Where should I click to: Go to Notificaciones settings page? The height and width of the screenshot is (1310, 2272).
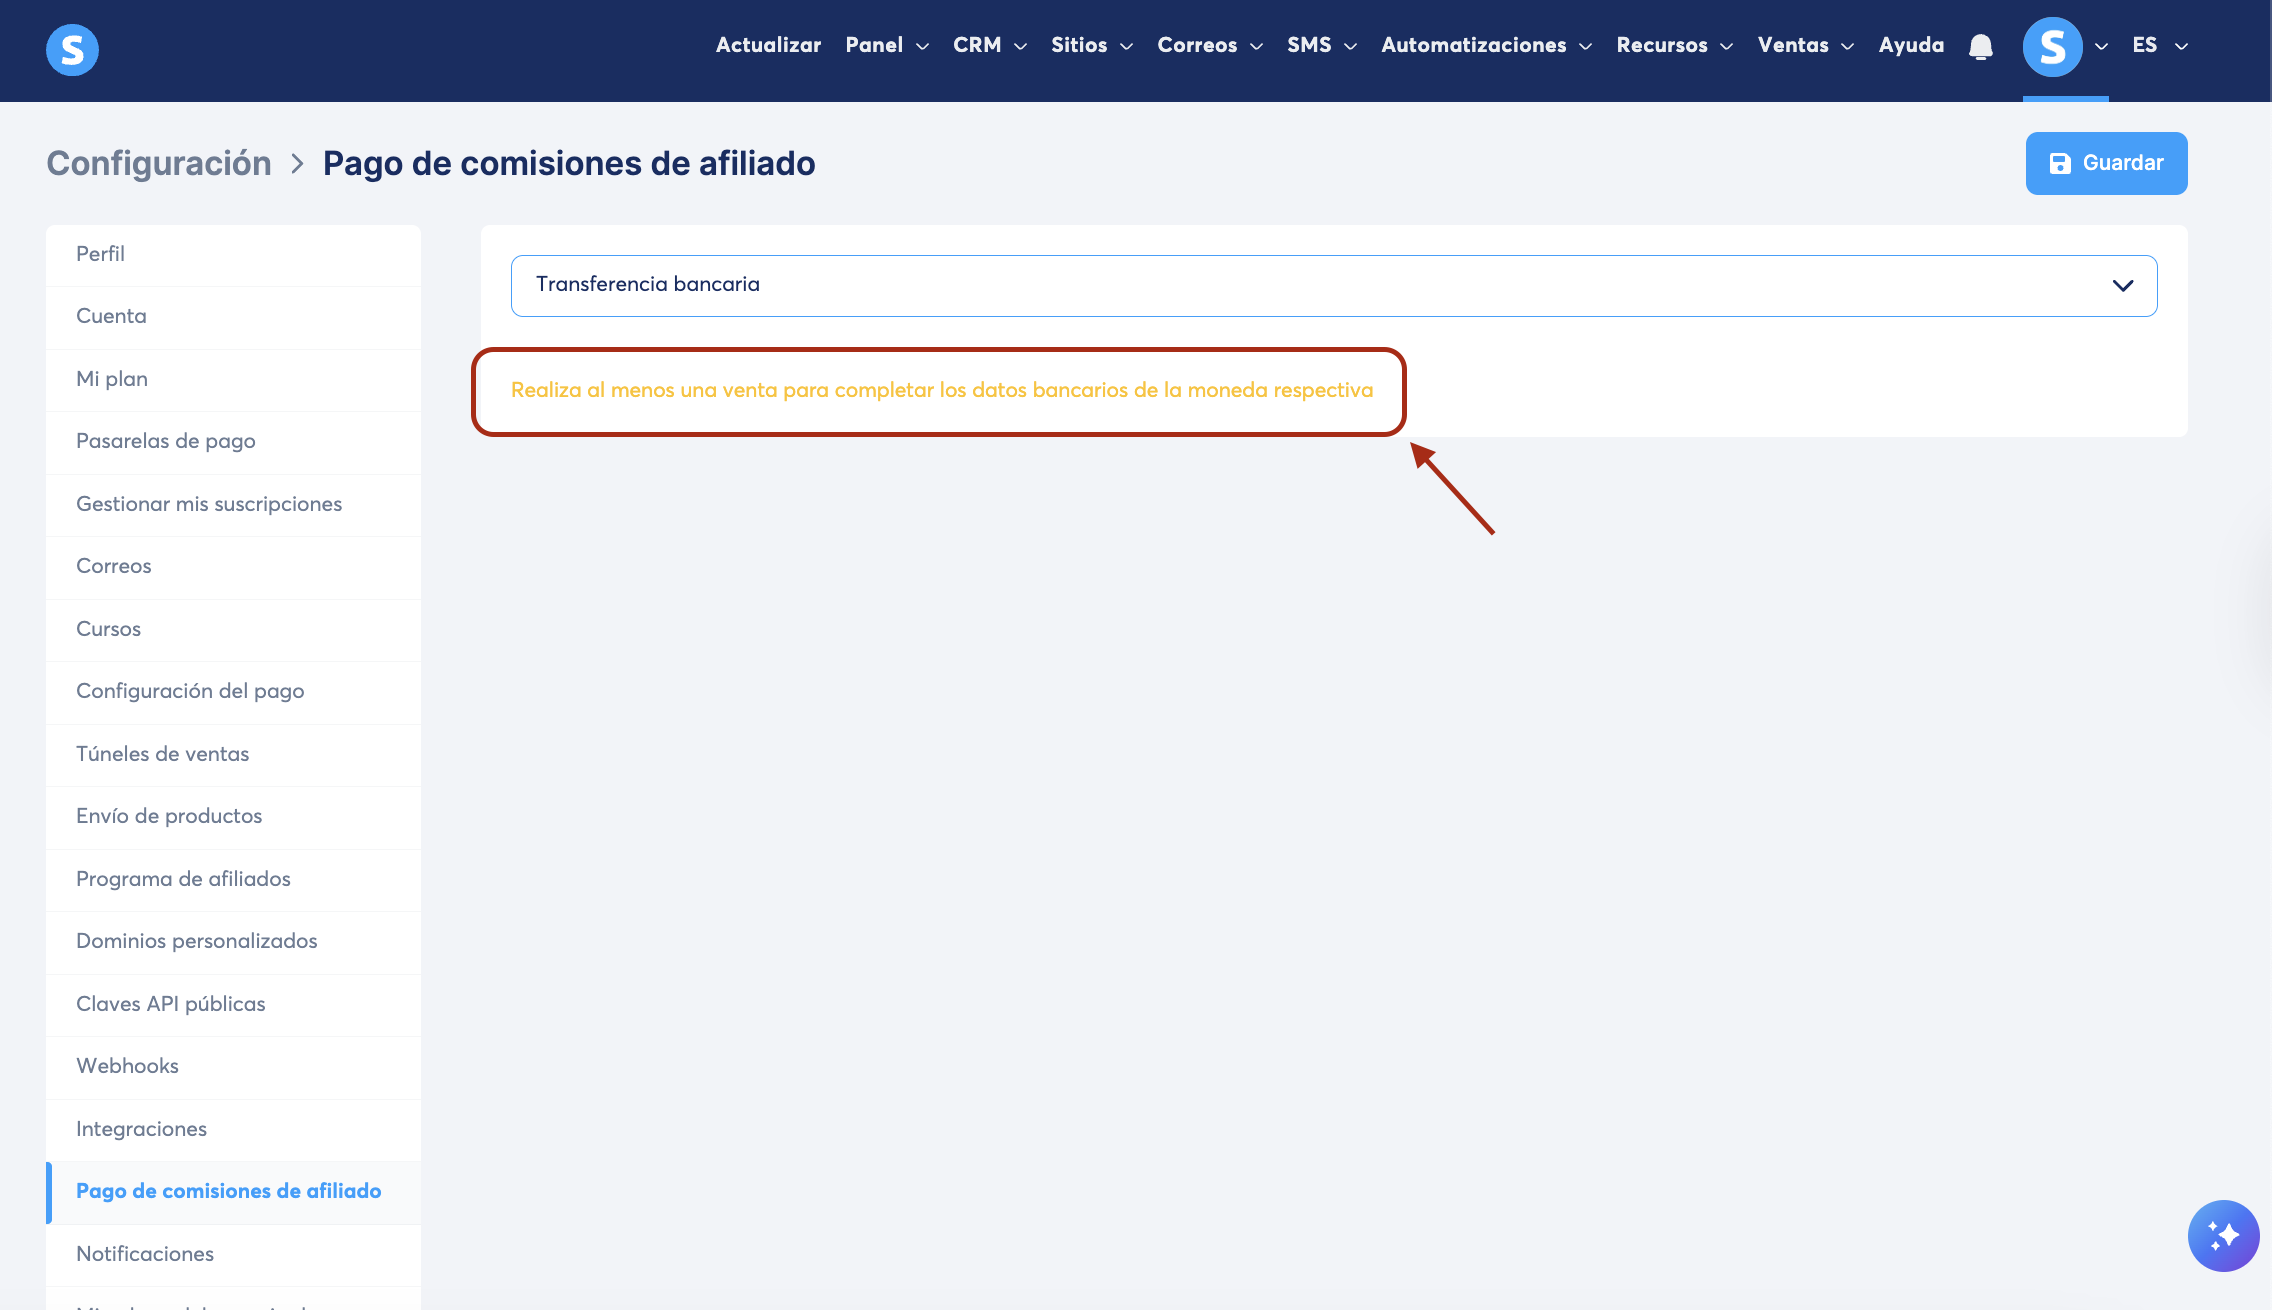click(145, 1254)
